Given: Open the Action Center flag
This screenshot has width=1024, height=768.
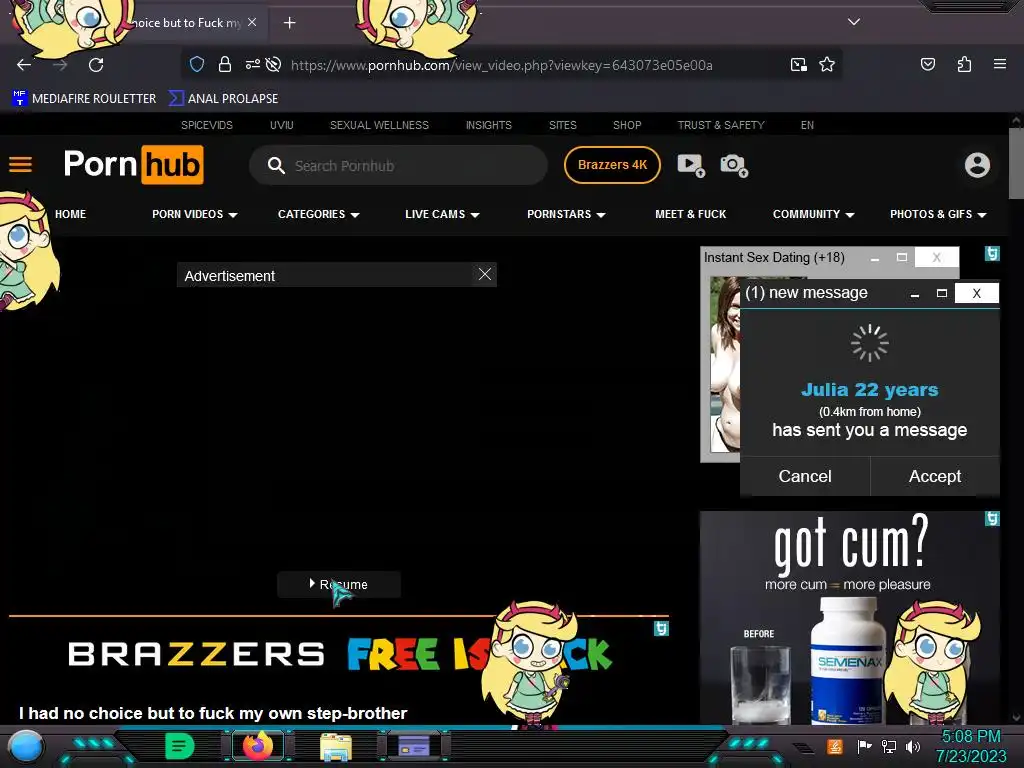Looking at the screenshot, I should pyautogui.click(x=864, y=746).
